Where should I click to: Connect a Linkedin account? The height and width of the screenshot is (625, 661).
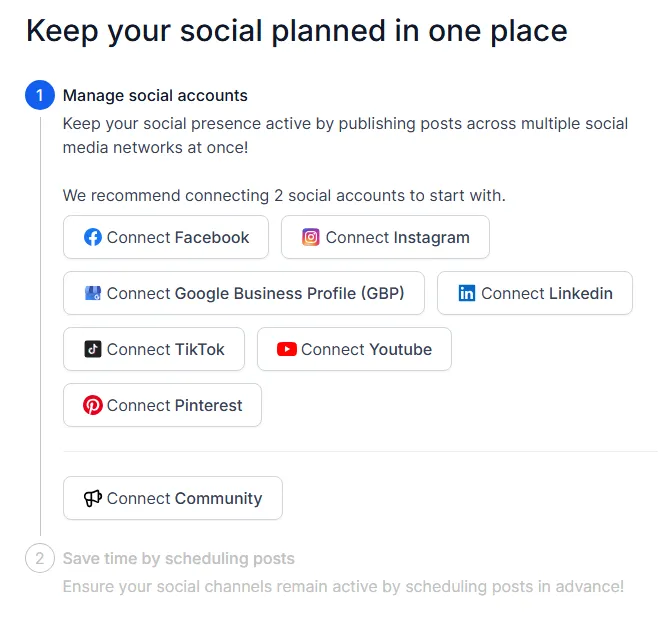535,293
